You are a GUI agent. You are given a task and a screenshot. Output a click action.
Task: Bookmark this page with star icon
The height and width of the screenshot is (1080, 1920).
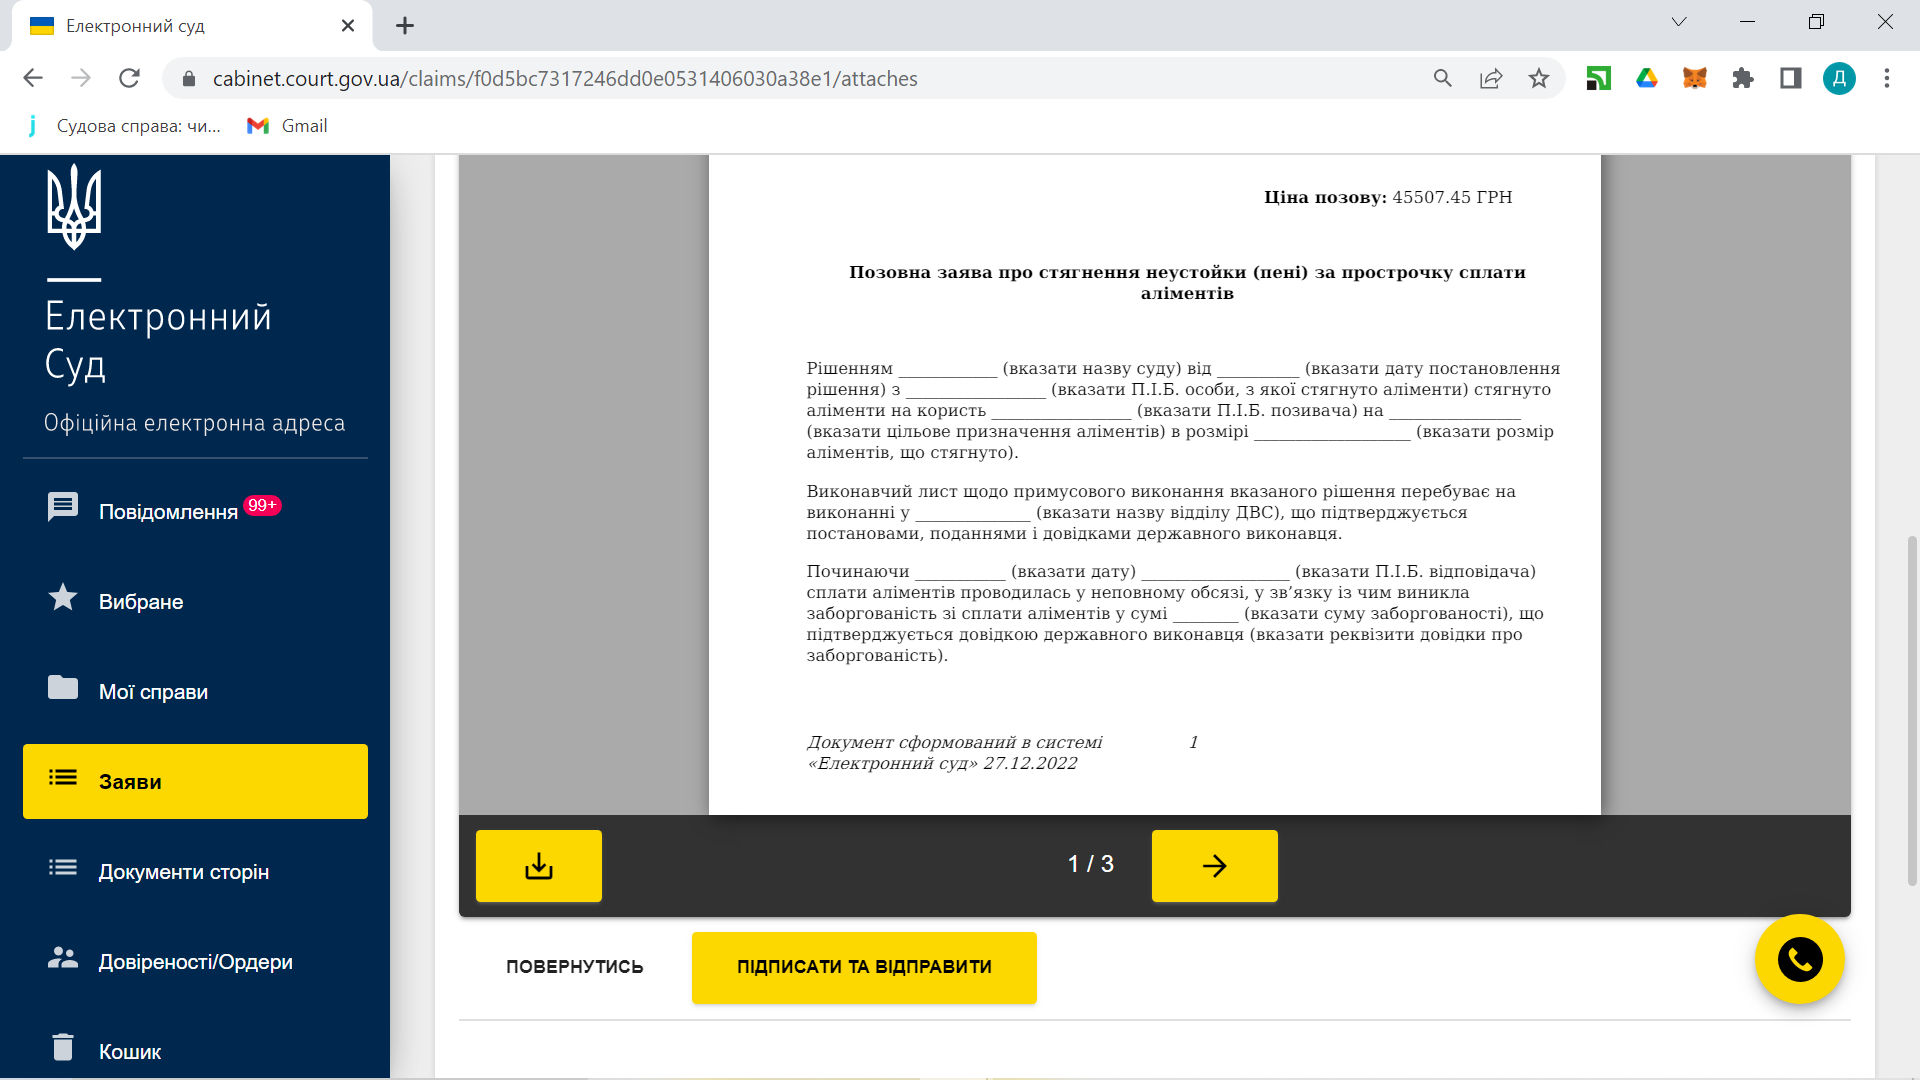point(1538,78)
